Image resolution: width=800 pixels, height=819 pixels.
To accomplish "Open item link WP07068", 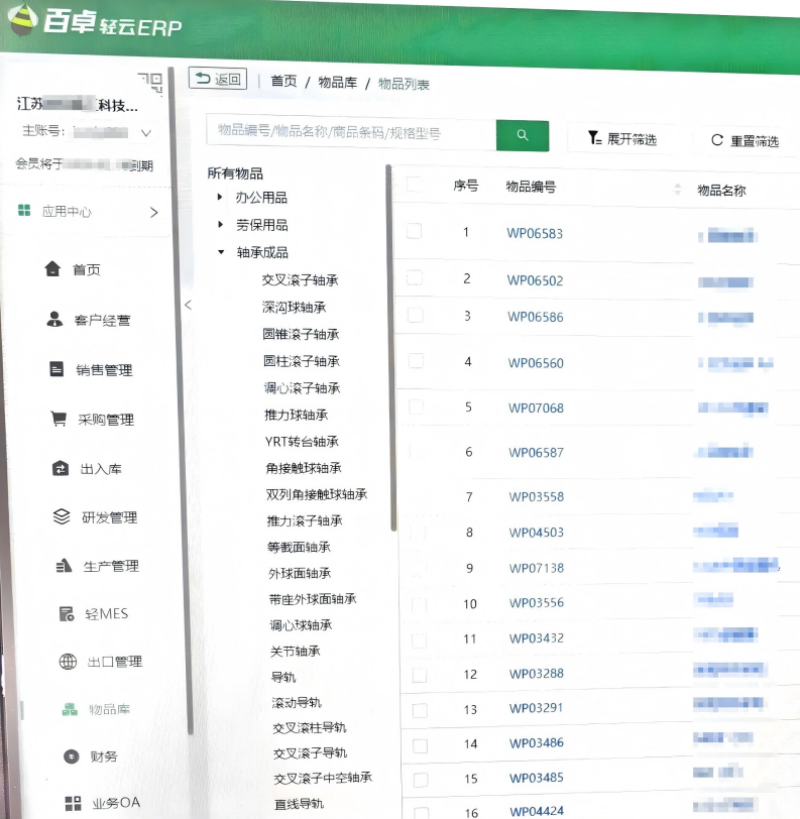I will coord(536,408).
